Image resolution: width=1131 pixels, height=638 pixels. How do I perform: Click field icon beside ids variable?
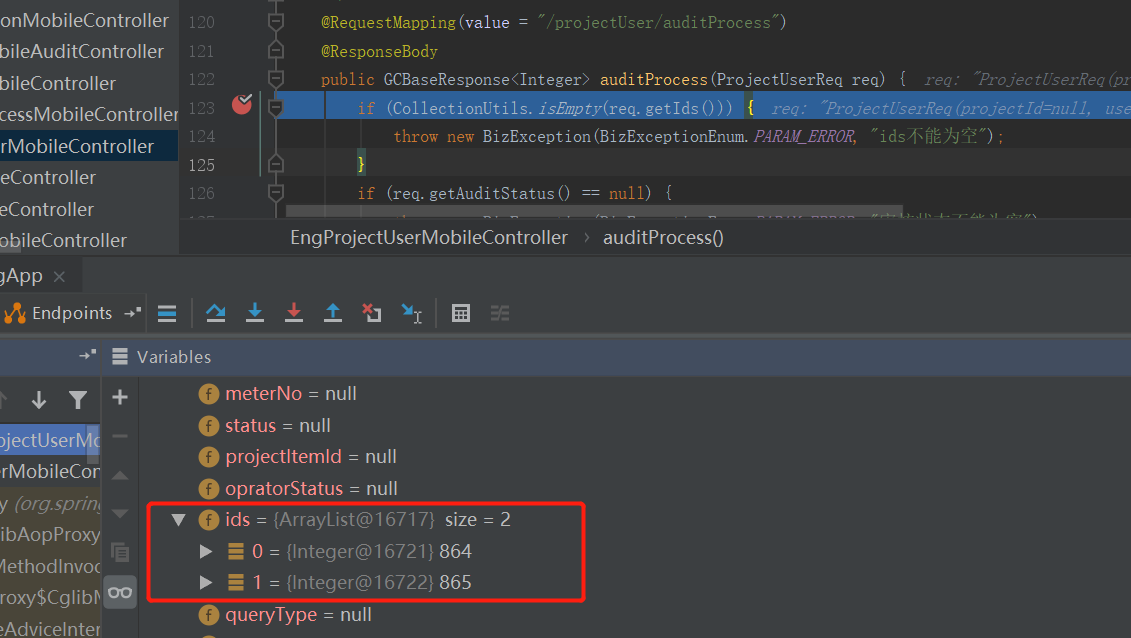(208, 519)
